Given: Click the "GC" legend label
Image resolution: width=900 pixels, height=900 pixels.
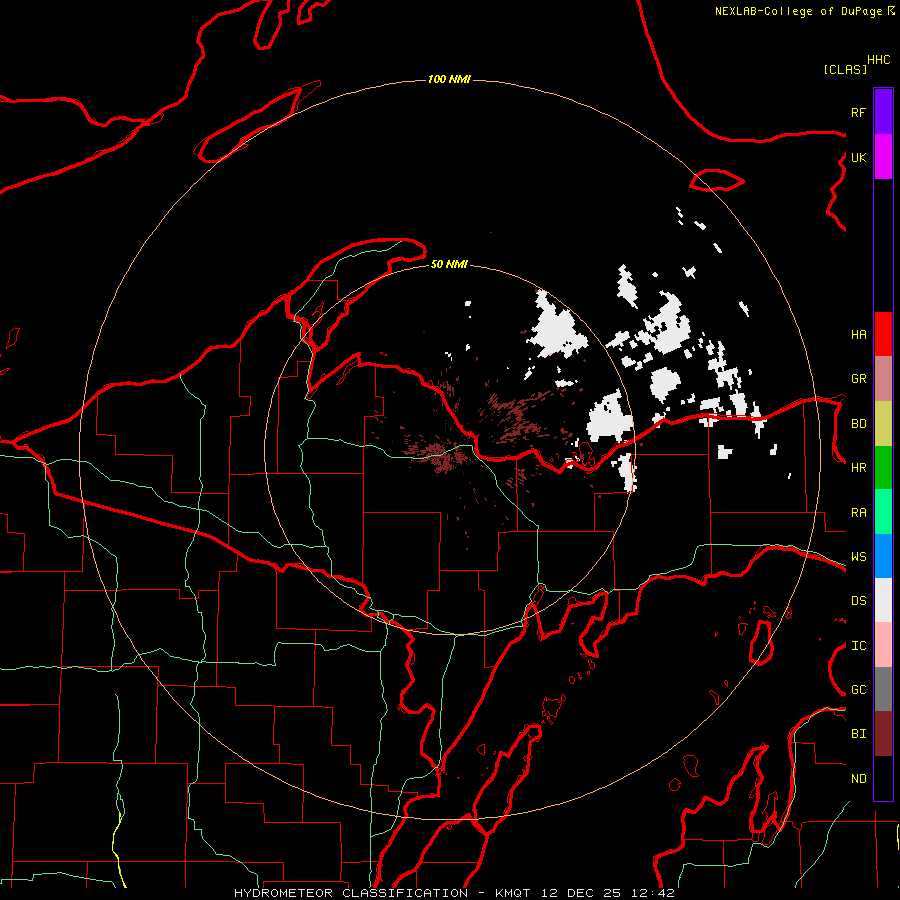Looking at the screenshot, I should (x=858, y=690).
